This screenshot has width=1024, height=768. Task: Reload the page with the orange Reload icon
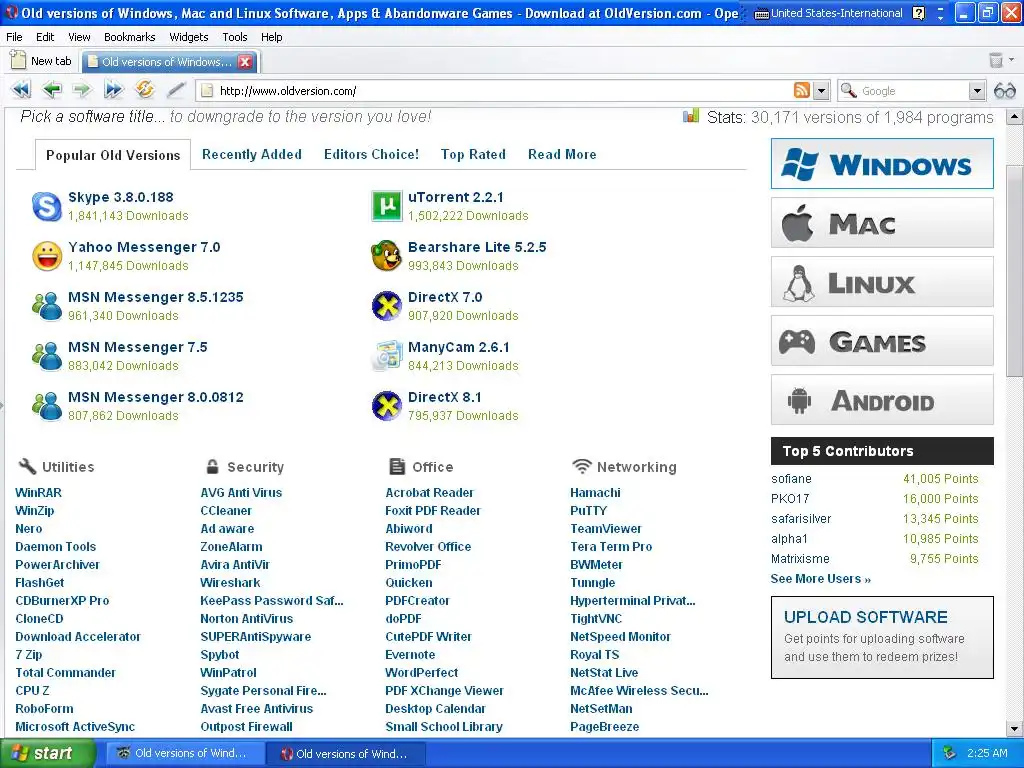coord(144,89)
